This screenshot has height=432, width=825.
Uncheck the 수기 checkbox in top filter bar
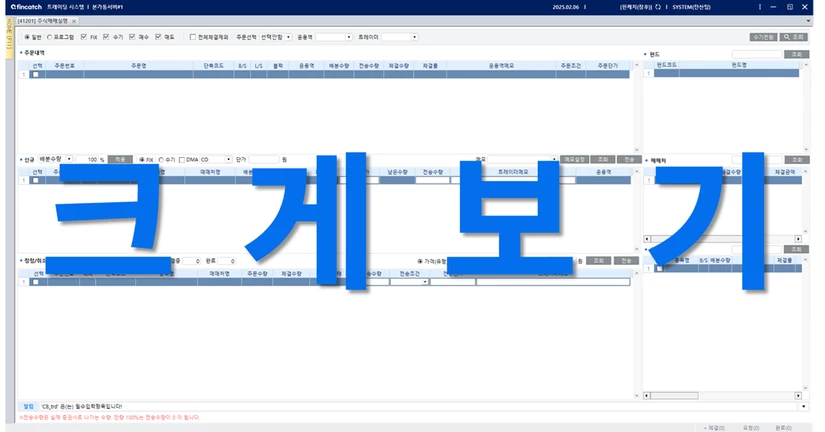click(106, 37)
